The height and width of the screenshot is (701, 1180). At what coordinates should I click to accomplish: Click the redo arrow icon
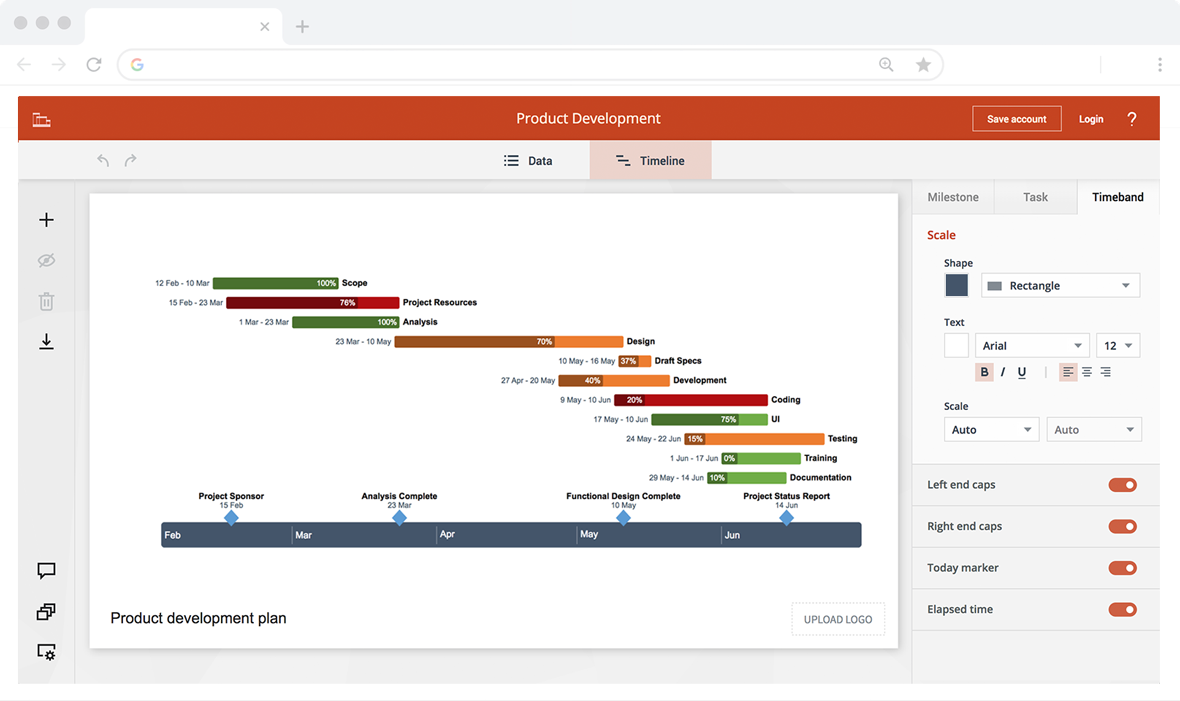coord(130,160)
